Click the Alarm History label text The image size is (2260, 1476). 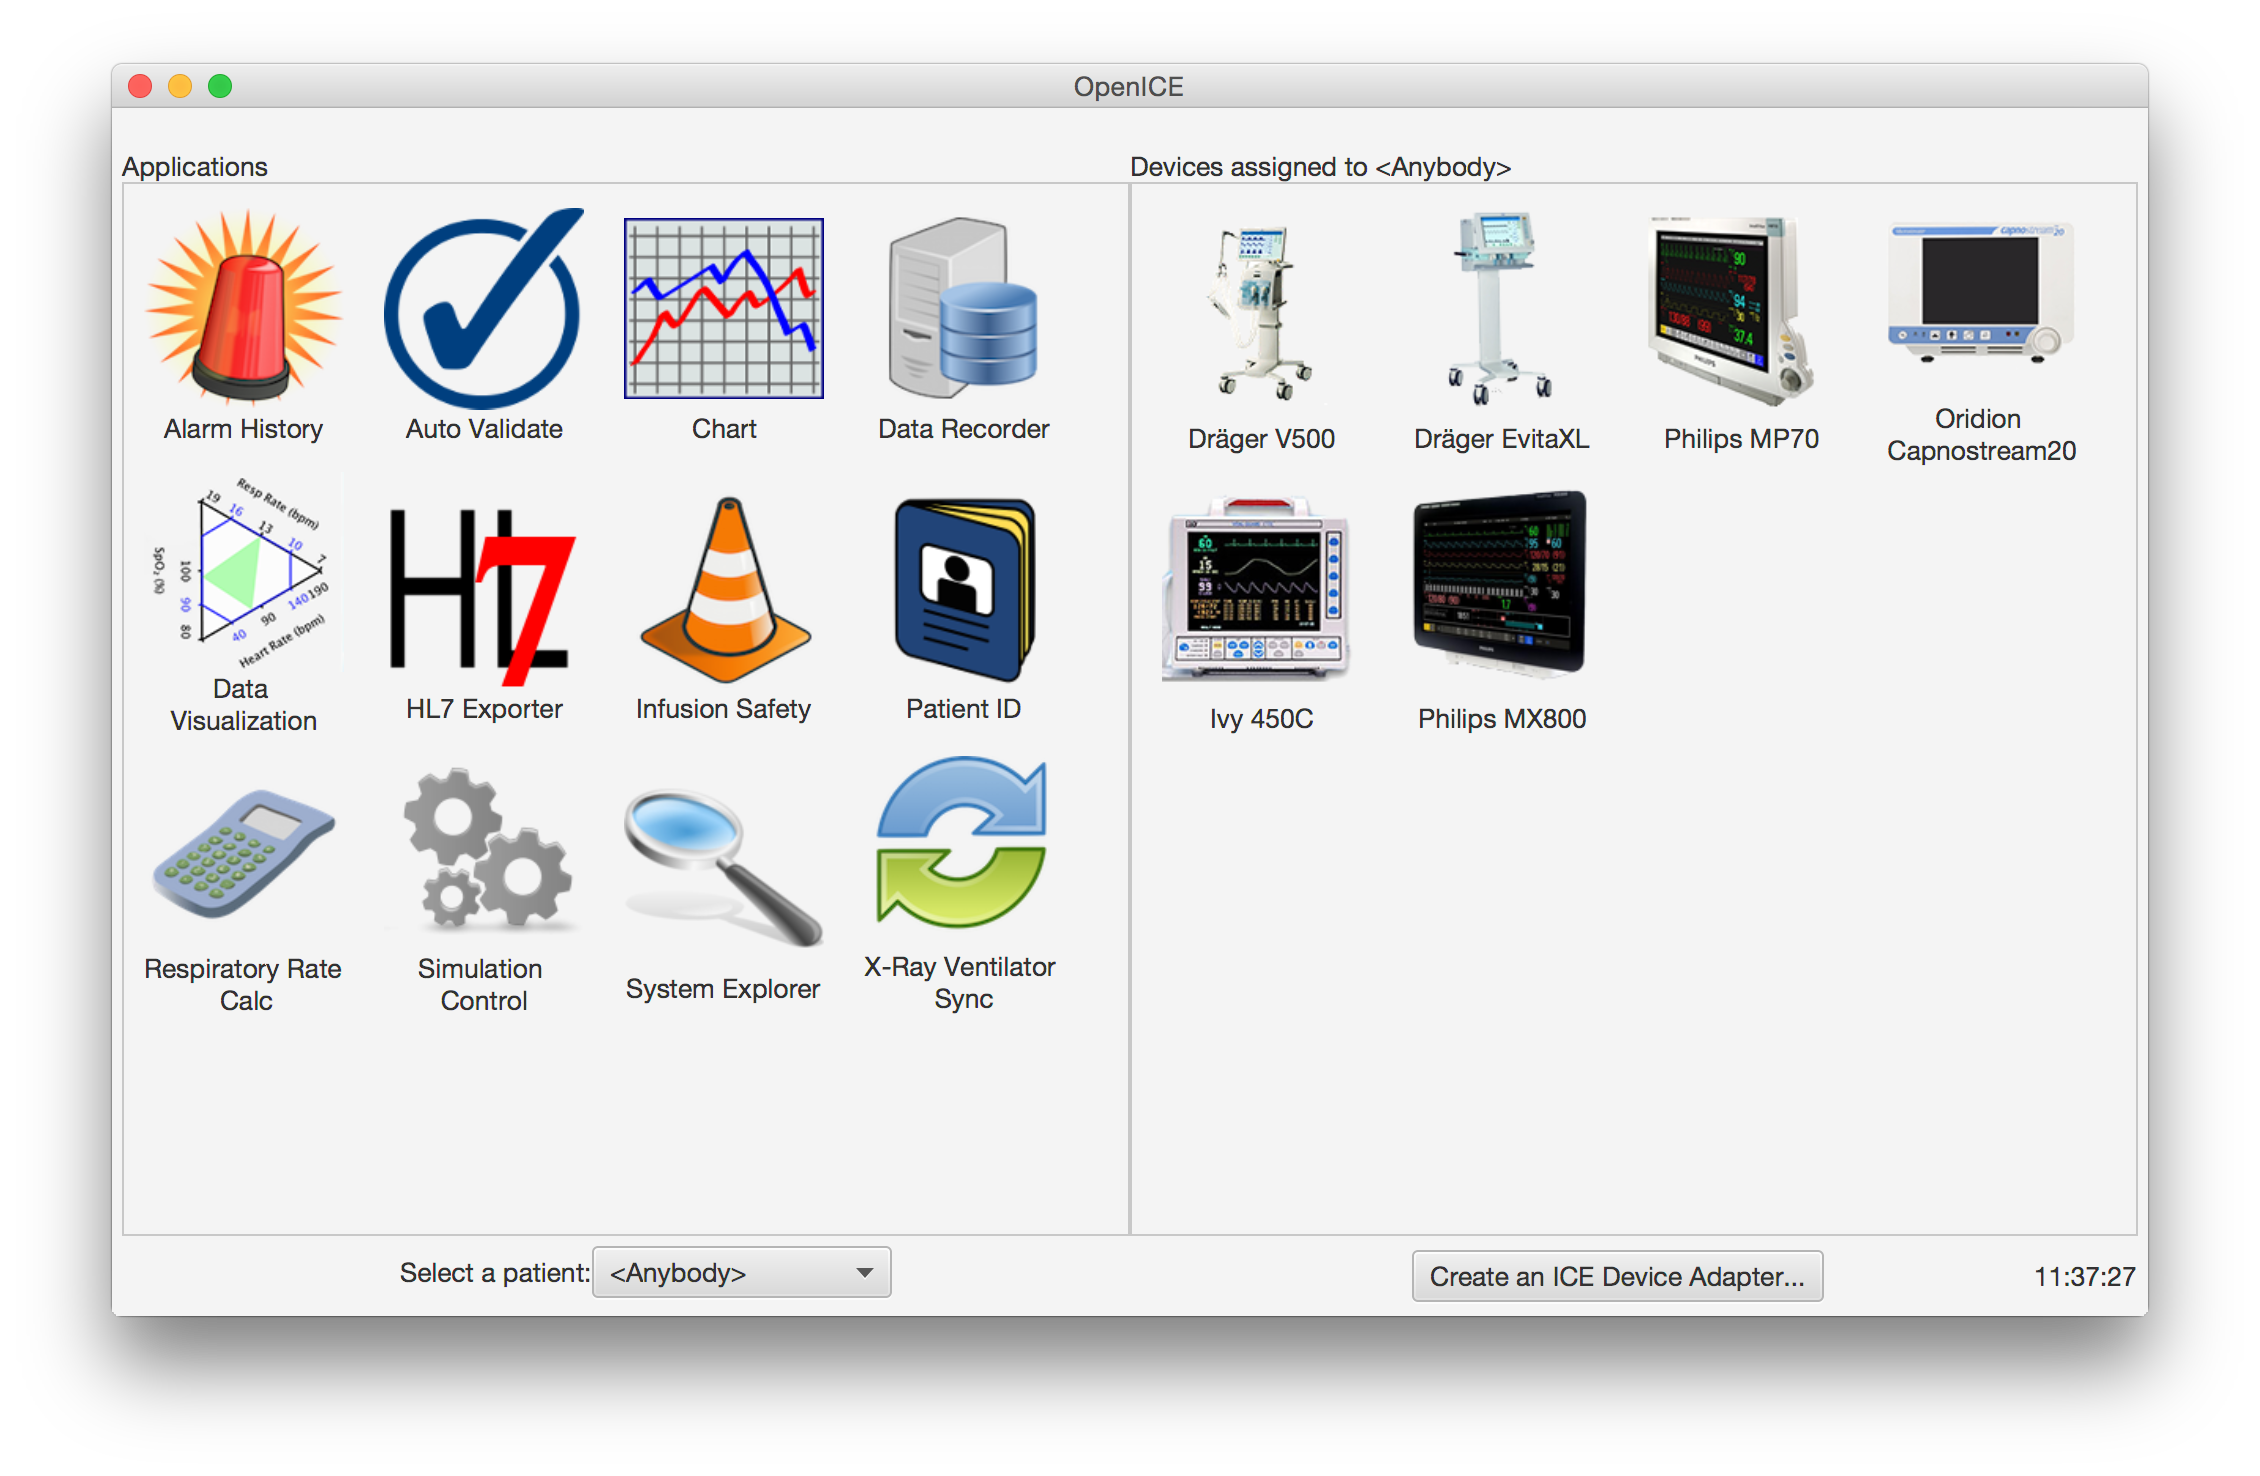tap(243, 429)
